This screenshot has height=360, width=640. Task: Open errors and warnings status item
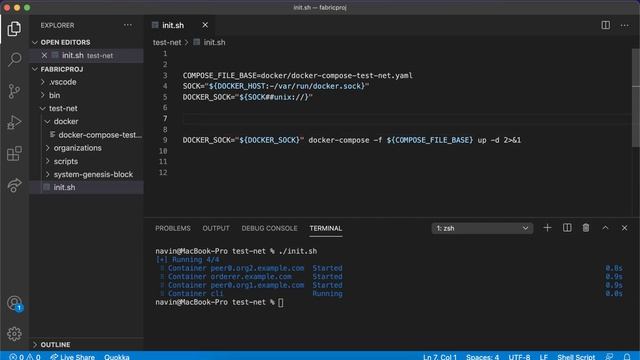(24, 357)
